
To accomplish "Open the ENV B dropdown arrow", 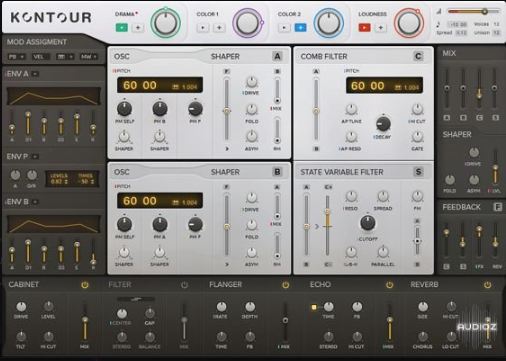I will 35,202.
